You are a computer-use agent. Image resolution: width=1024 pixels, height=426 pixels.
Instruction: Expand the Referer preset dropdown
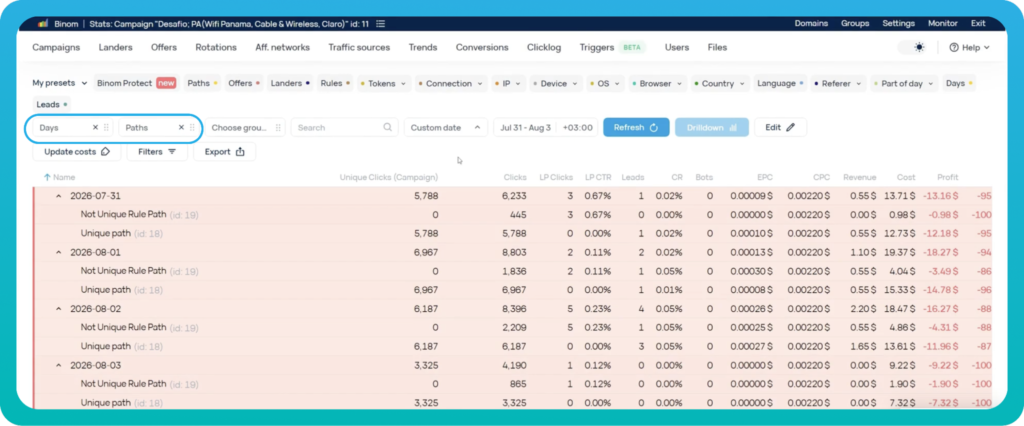839,83
